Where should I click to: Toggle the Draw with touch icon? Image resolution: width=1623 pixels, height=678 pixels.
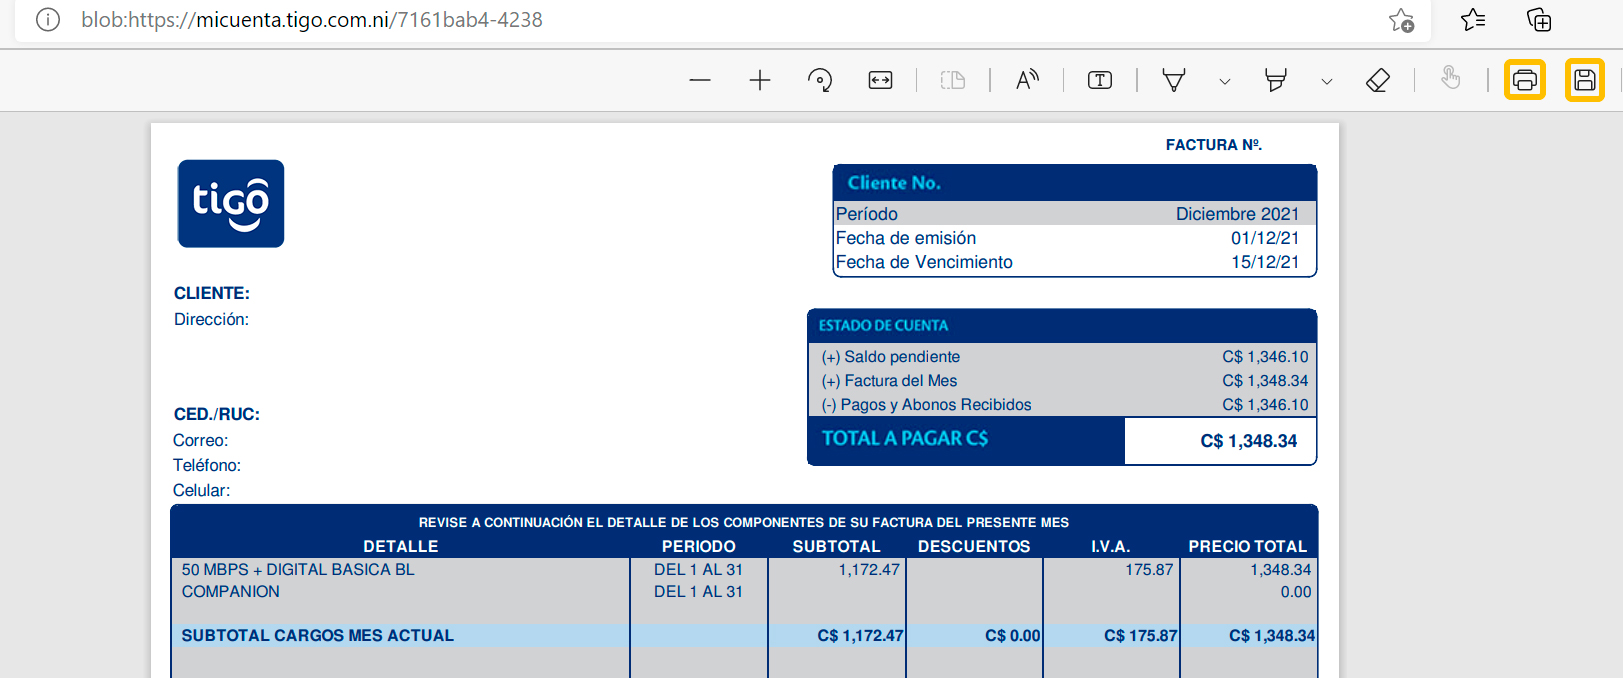coord(1451,78)
